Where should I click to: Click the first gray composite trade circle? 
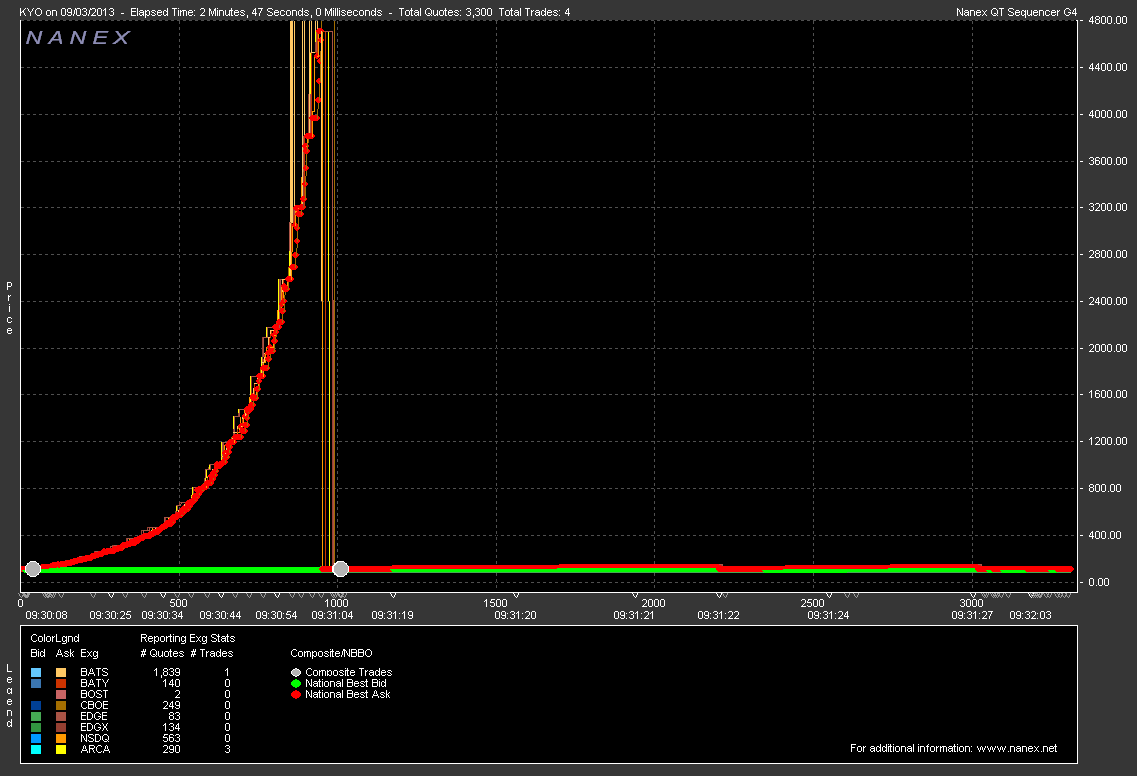coord(32,568)
